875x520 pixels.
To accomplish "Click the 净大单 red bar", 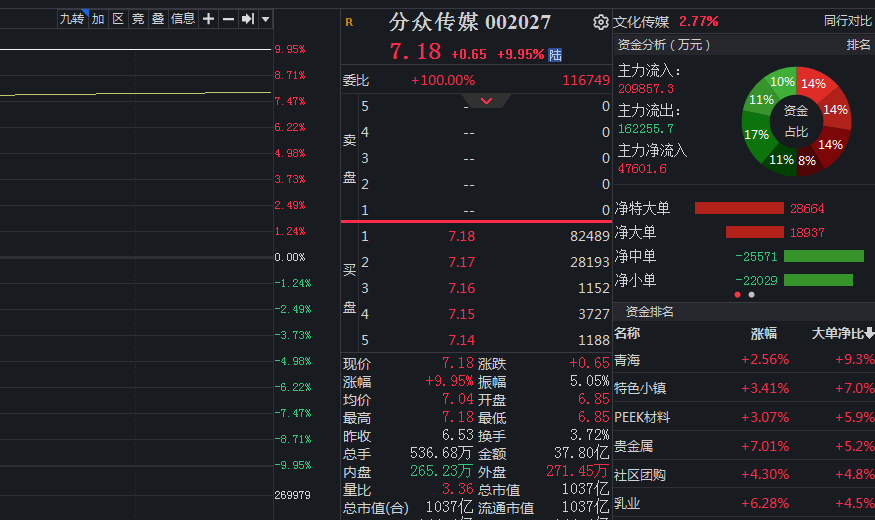I will (x=755, y=232).
